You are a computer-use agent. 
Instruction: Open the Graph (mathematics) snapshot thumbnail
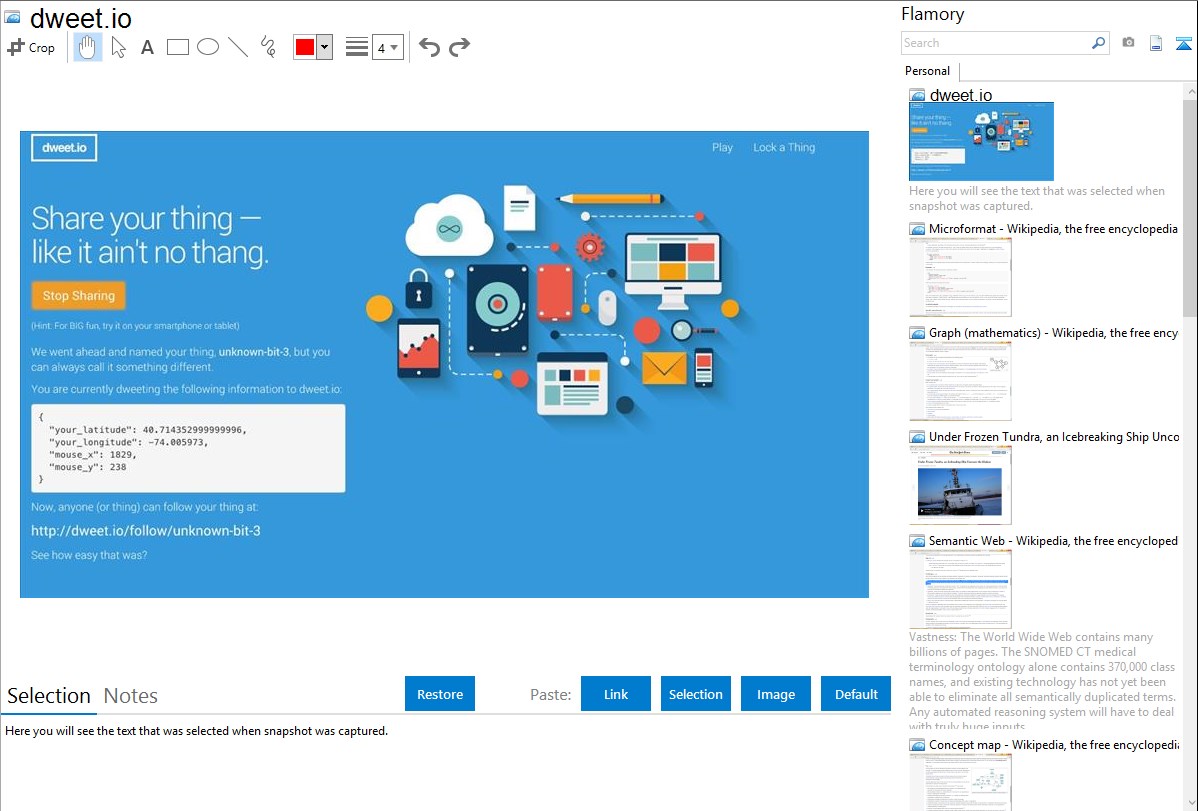pyautogui.click(x=960, y=381)
